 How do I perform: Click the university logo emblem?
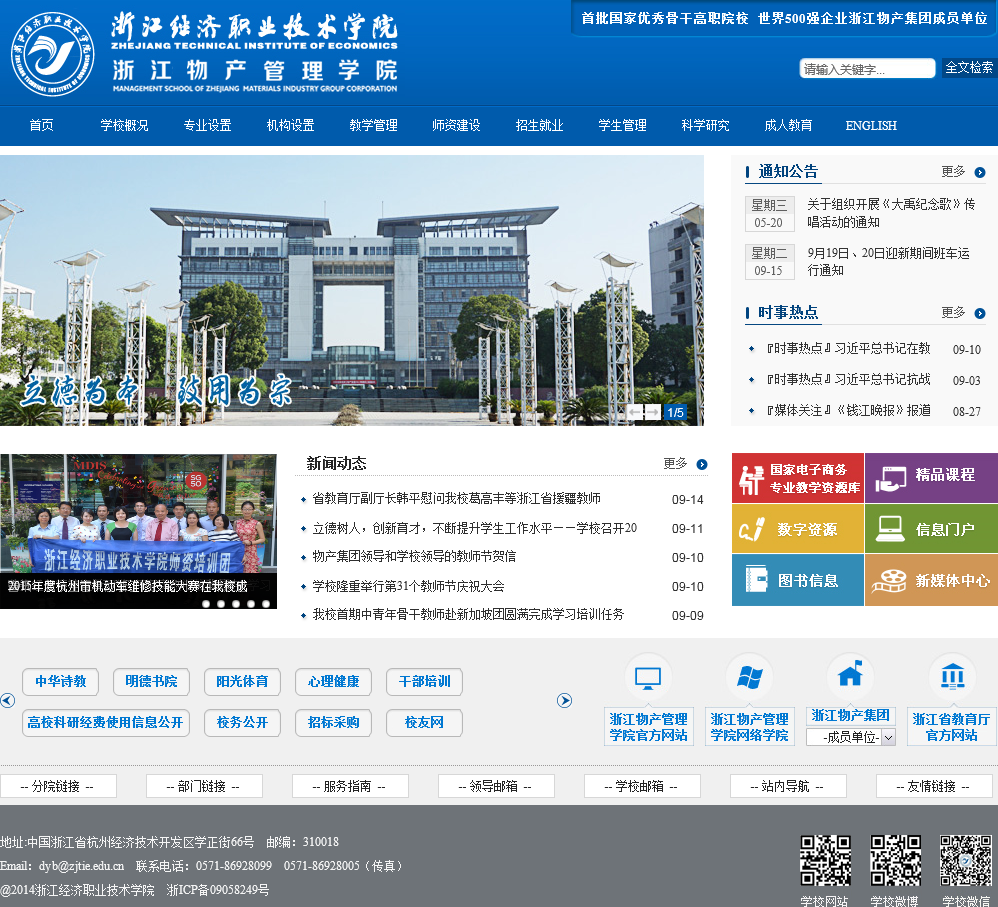click(x=52, y=54)
